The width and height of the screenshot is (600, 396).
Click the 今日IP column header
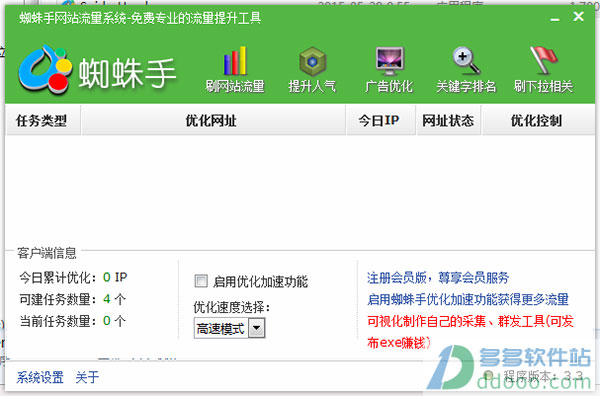380,121
